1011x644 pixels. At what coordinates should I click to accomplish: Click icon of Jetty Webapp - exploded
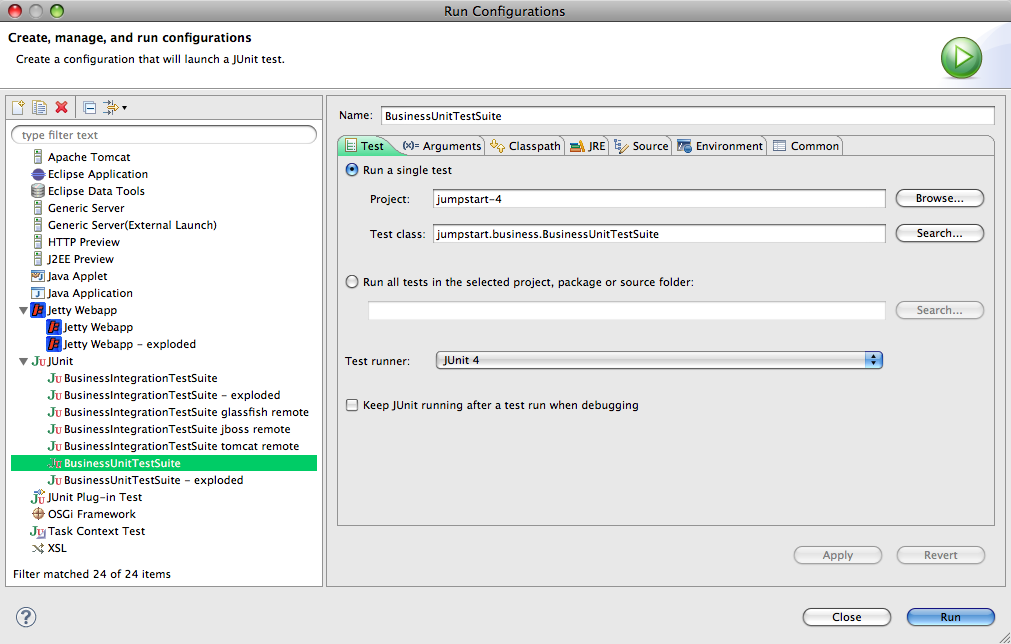pos(54,344)
